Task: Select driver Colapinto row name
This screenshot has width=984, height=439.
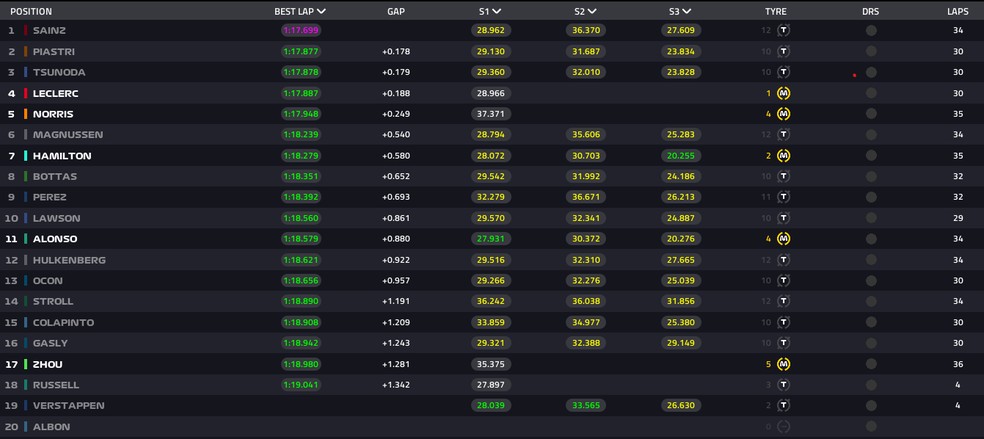Action: coord(63,322)
